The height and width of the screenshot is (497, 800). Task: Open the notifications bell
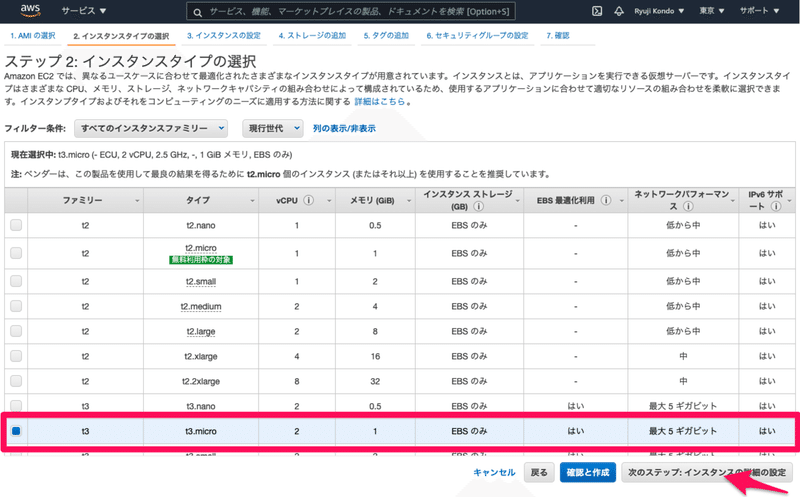[619, 11]
